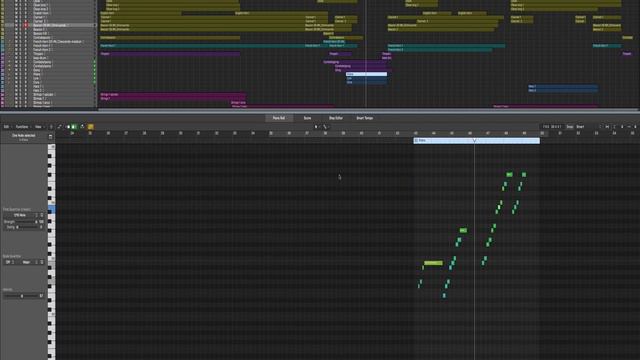Select the long magenta Strings region in arrangement
This screenshot has height=360, width=640.
click(x=173, y=95)
